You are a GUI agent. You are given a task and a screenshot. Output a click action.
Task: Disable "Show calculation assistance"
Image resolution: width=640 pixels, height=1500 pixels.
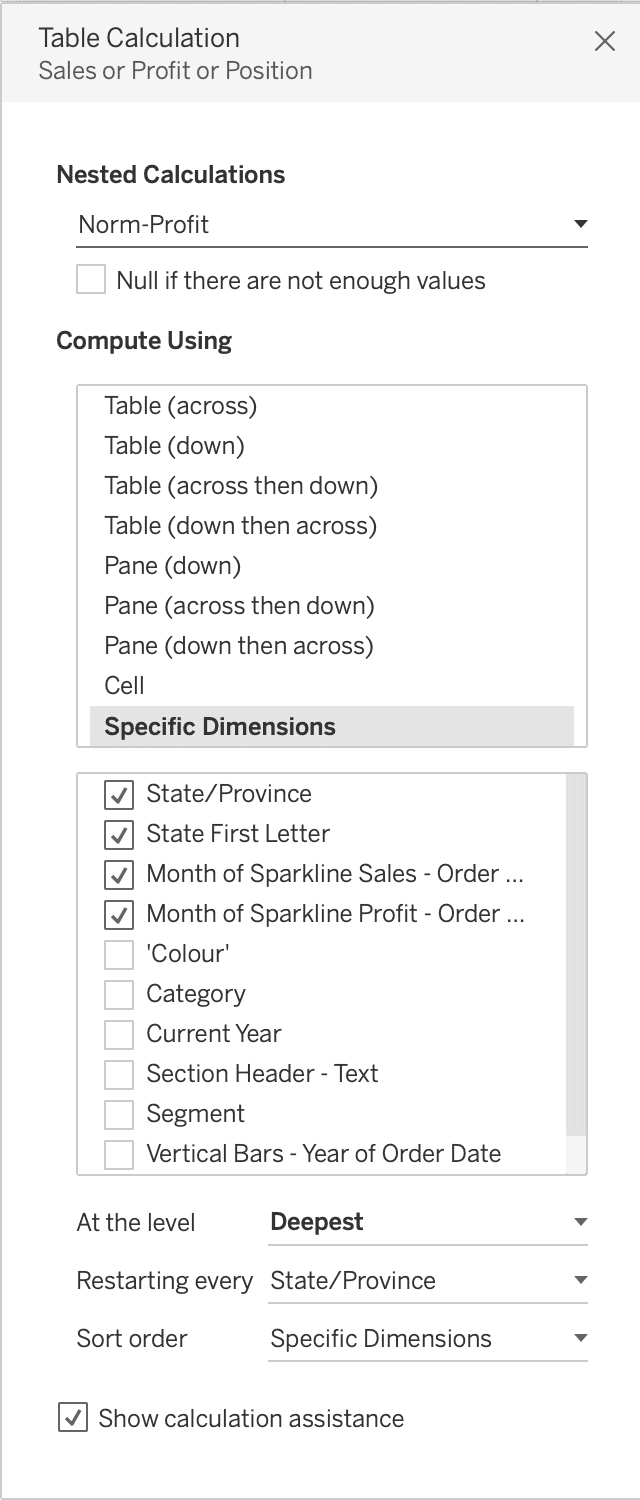pos(71,1418)
